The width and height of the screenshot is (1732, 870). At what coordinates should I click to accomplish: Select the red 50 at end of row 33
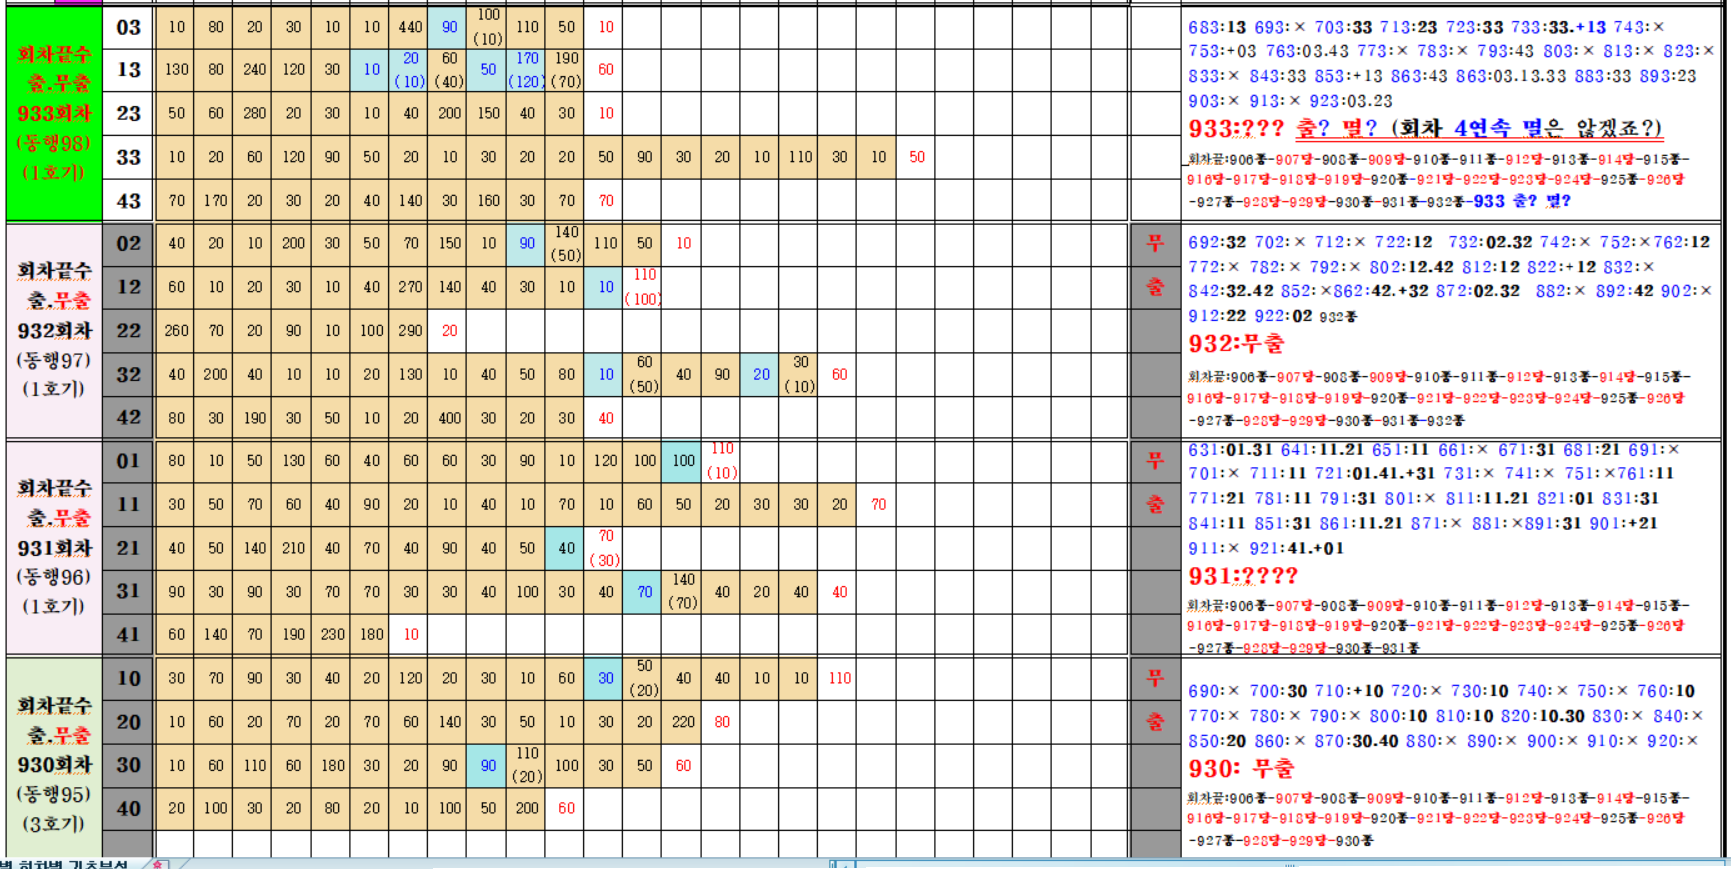[x=917, y=157]
